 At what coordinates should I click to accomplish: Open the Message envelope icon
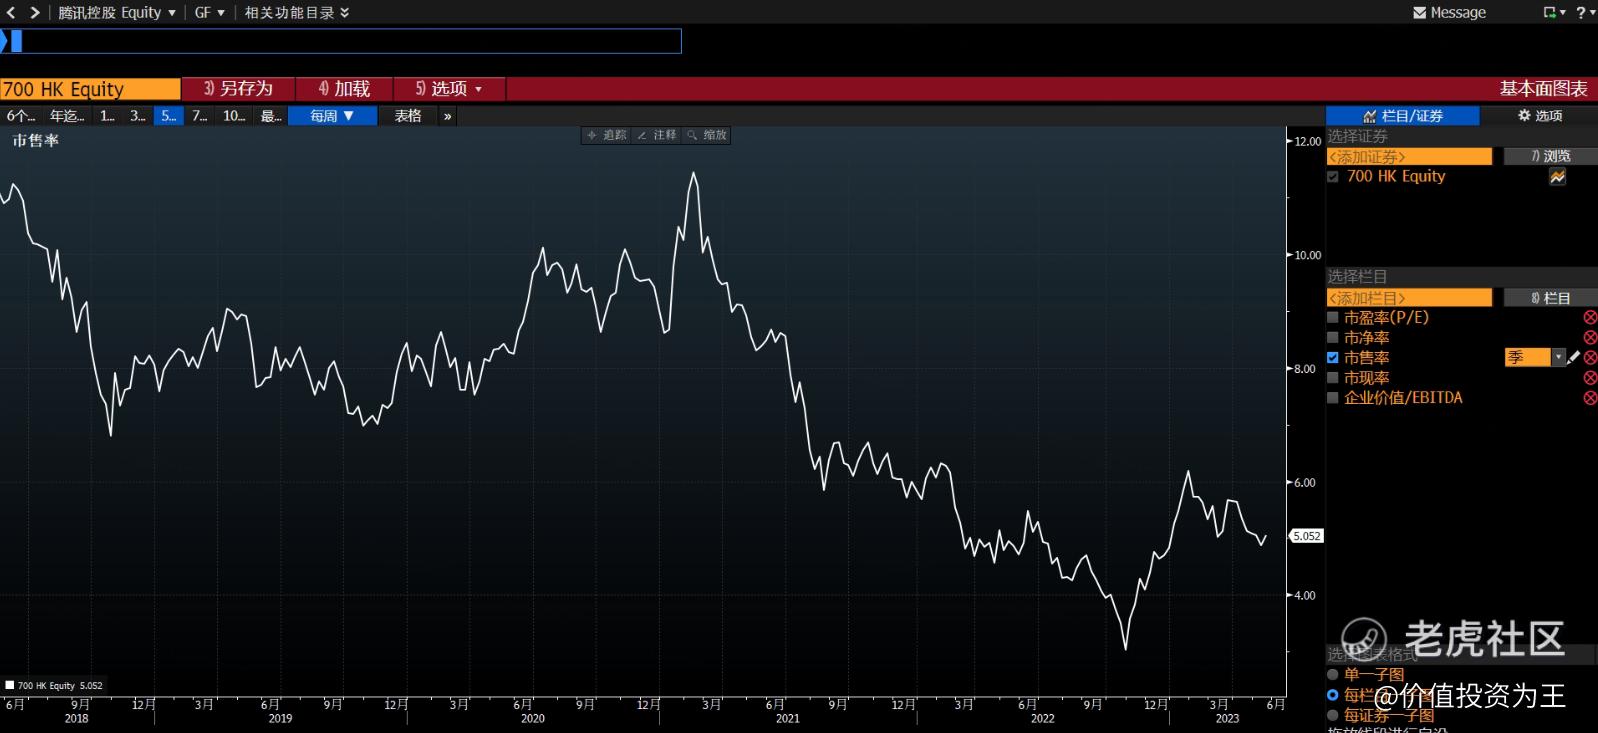coord(1419,13)
